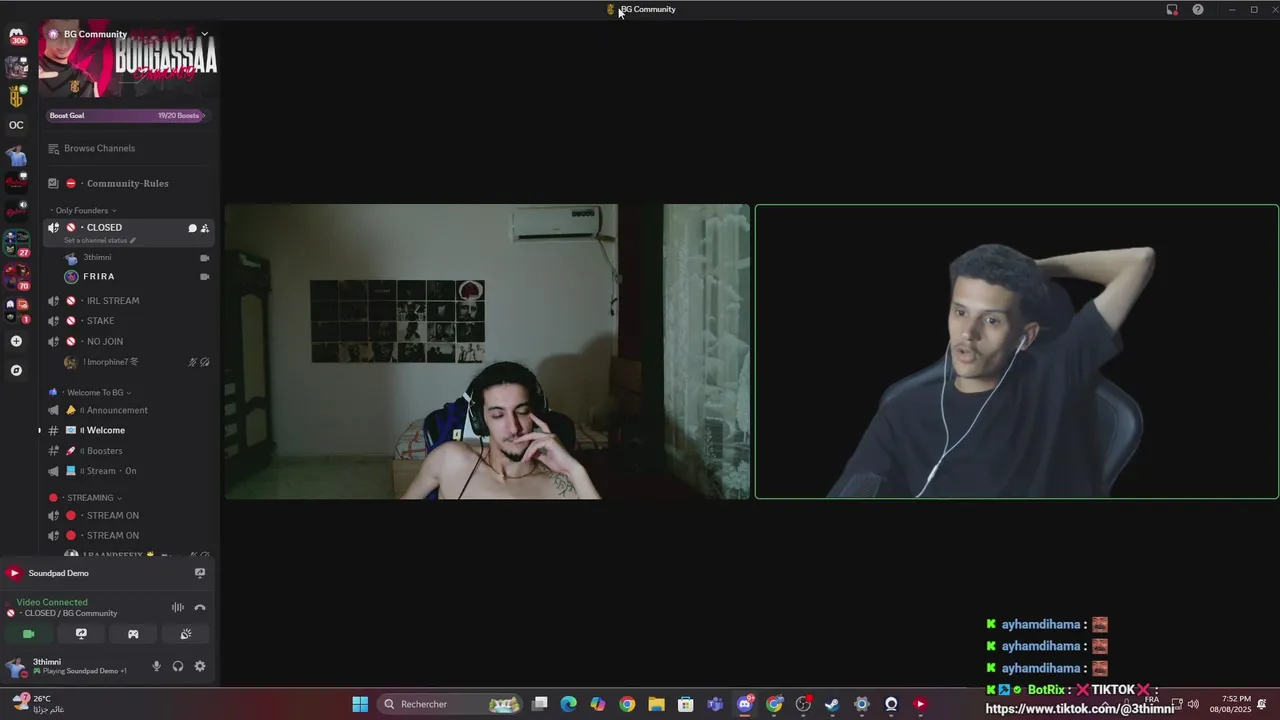The width and height of the screenshot is (1280, 720).
Task: Open CLOSED / BG Community link
Action: [x=70, y=613]
